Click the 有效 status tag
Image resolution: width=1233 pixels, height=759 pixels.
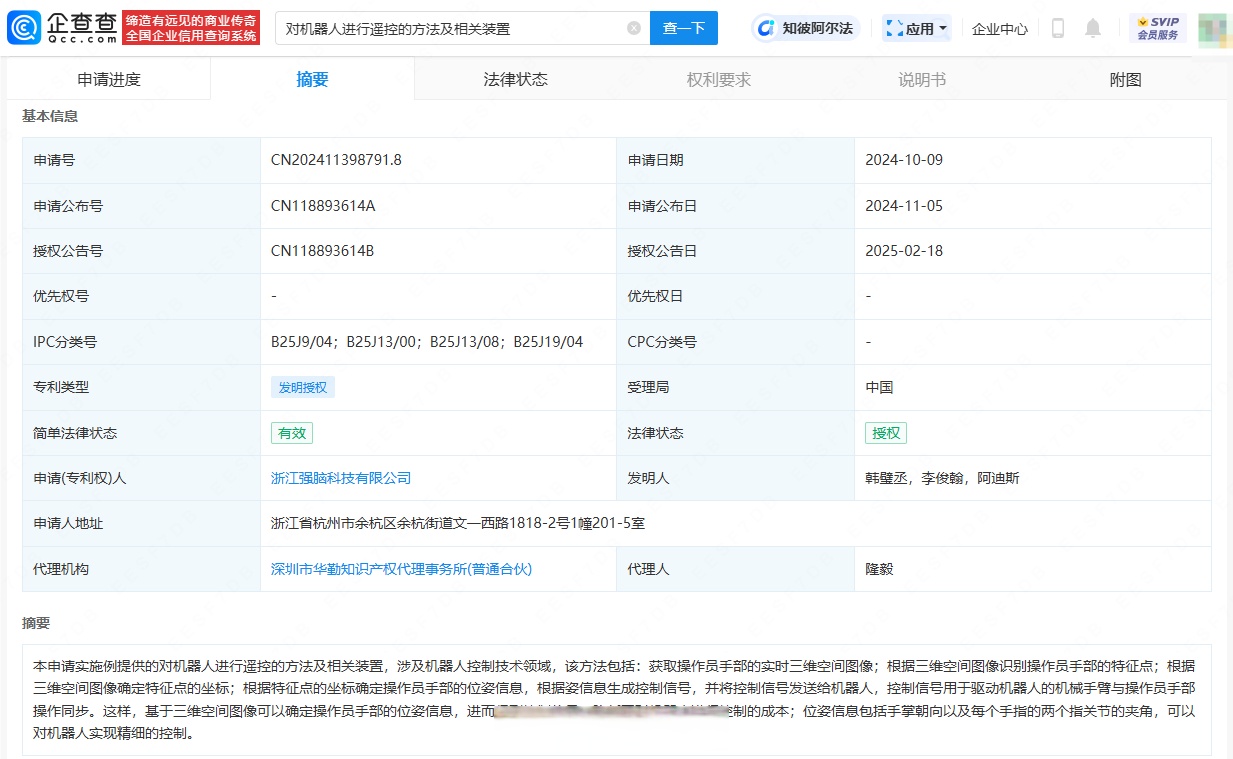pos(292,433)
